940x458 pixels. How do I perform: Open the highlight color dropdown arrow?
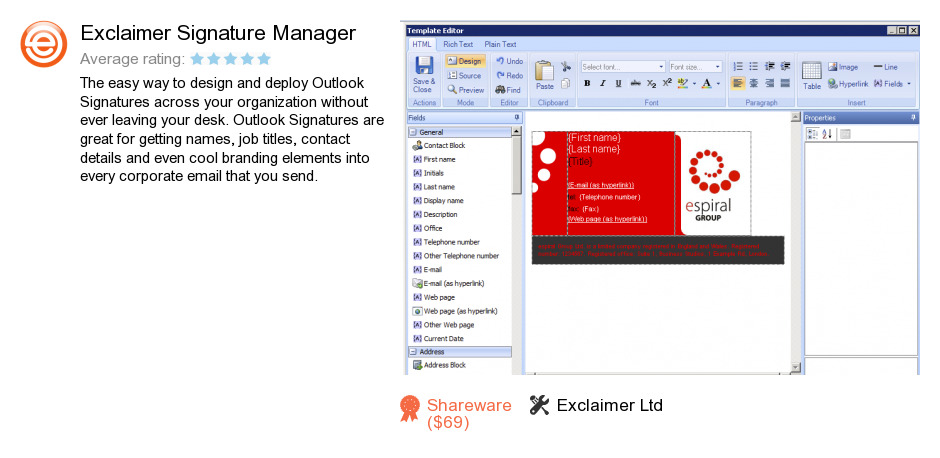pyautogui.click(x=694, y=84)
